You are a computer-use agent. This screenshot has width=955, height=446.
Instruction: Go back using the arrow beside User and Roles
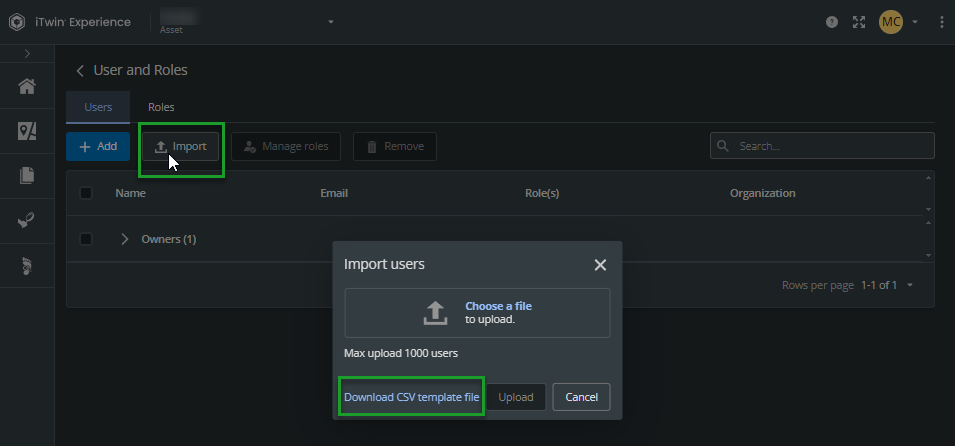coord(80,71)
